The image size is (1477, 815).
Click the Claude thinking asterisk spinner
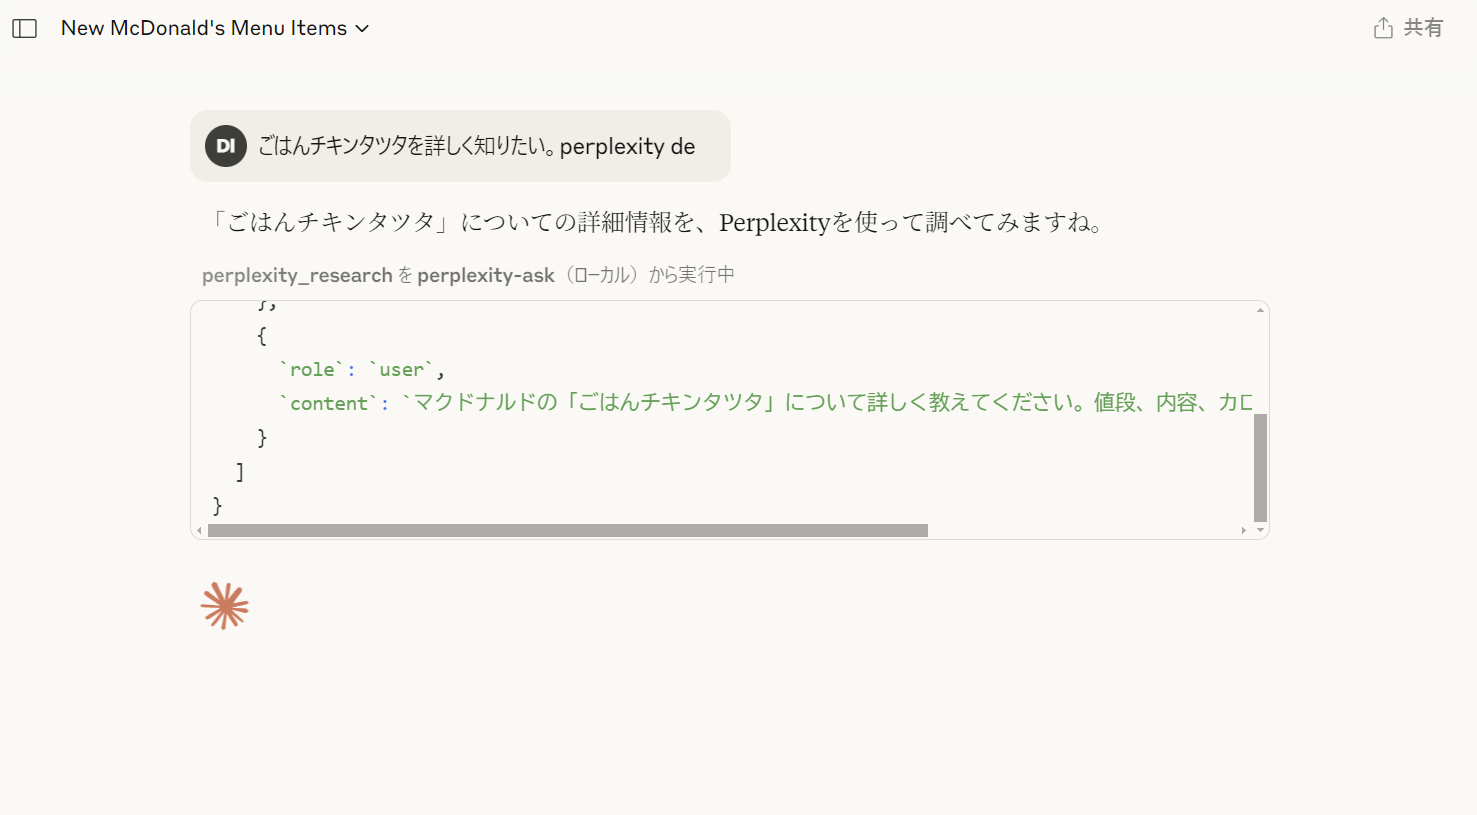[224, 604]
